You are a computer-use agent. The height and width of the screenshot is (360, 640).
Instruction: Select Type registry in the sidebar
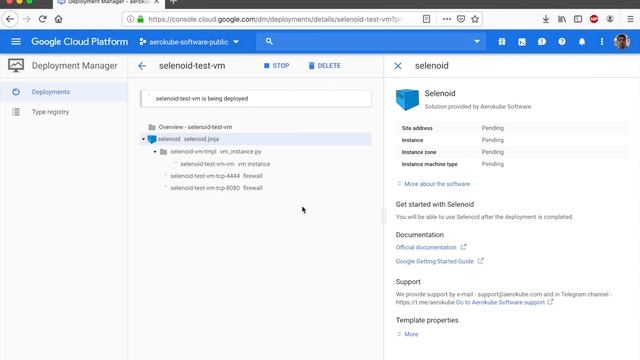tap(64, 112)
